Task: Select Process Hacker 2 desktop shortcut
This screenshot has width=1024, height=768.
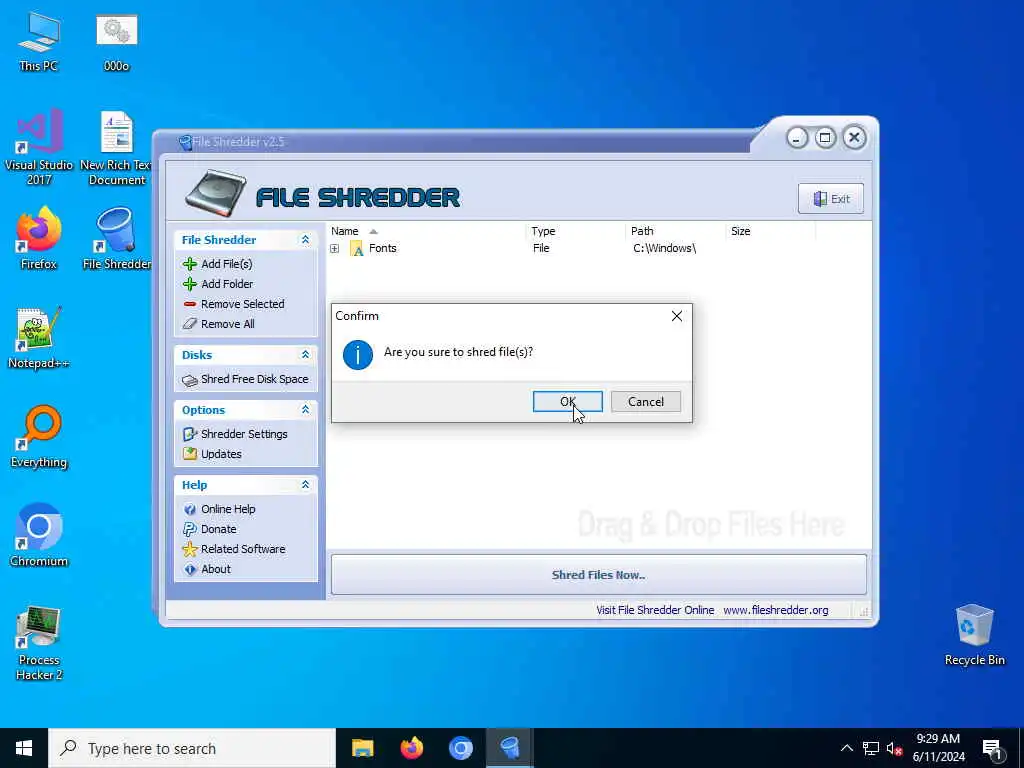Action: (x=39, y=643)
